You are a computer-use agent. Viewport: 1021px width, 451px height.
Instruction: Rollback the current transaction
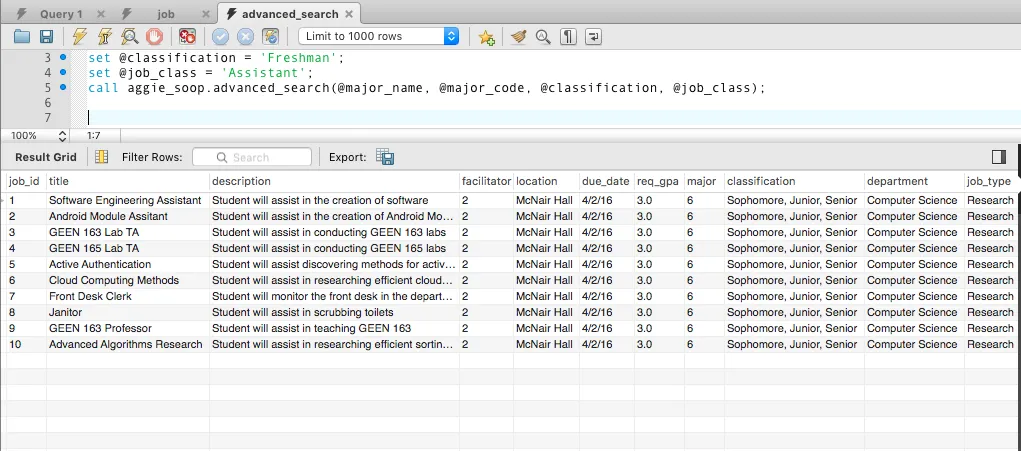245,36
